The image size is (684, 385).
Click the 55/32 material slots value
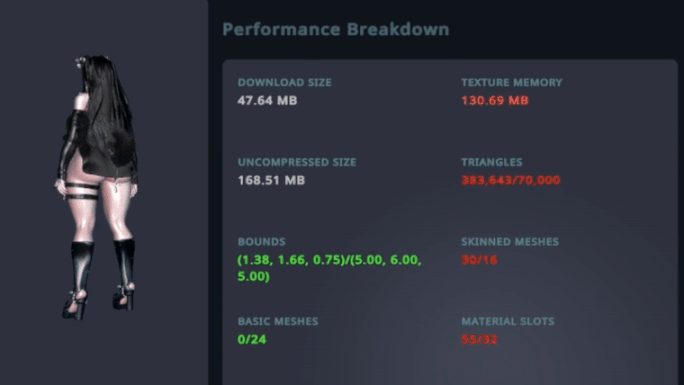(x=479, y=340)
